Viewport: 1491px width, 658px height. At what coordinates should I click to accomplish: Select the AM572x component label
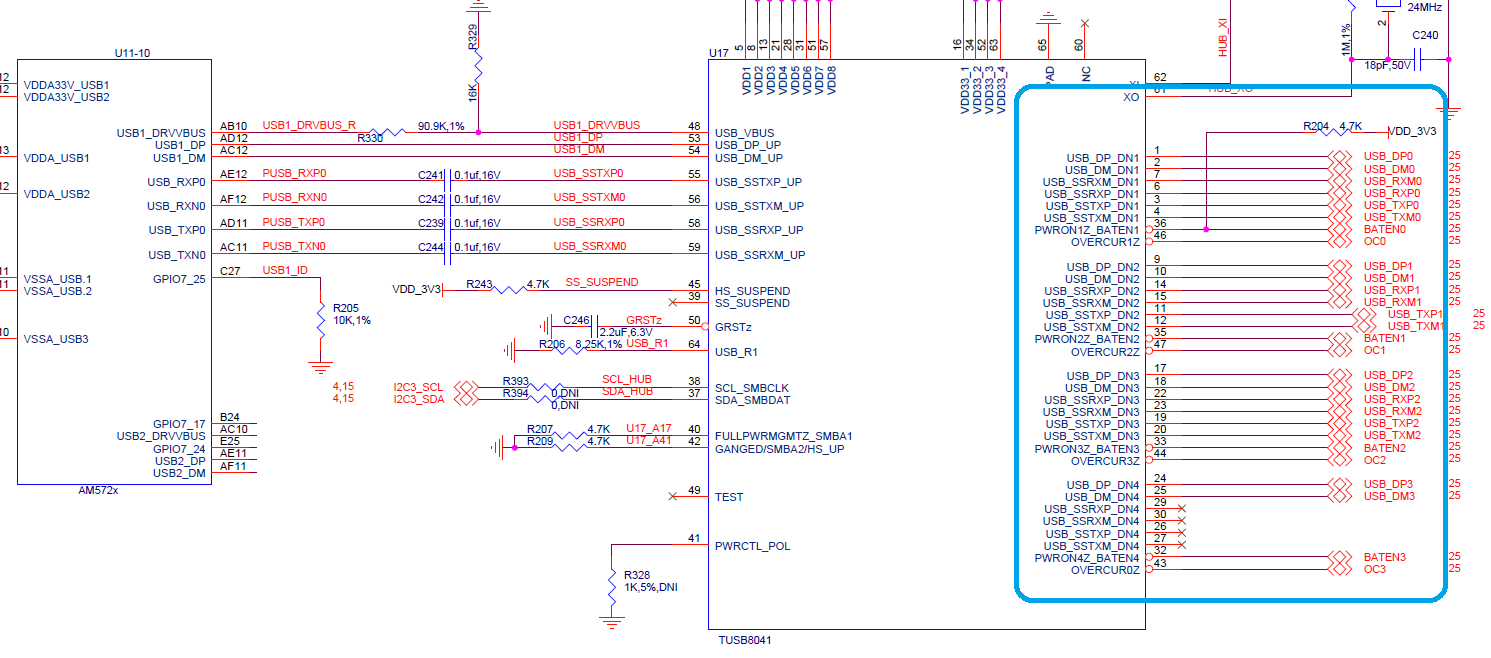98,491
